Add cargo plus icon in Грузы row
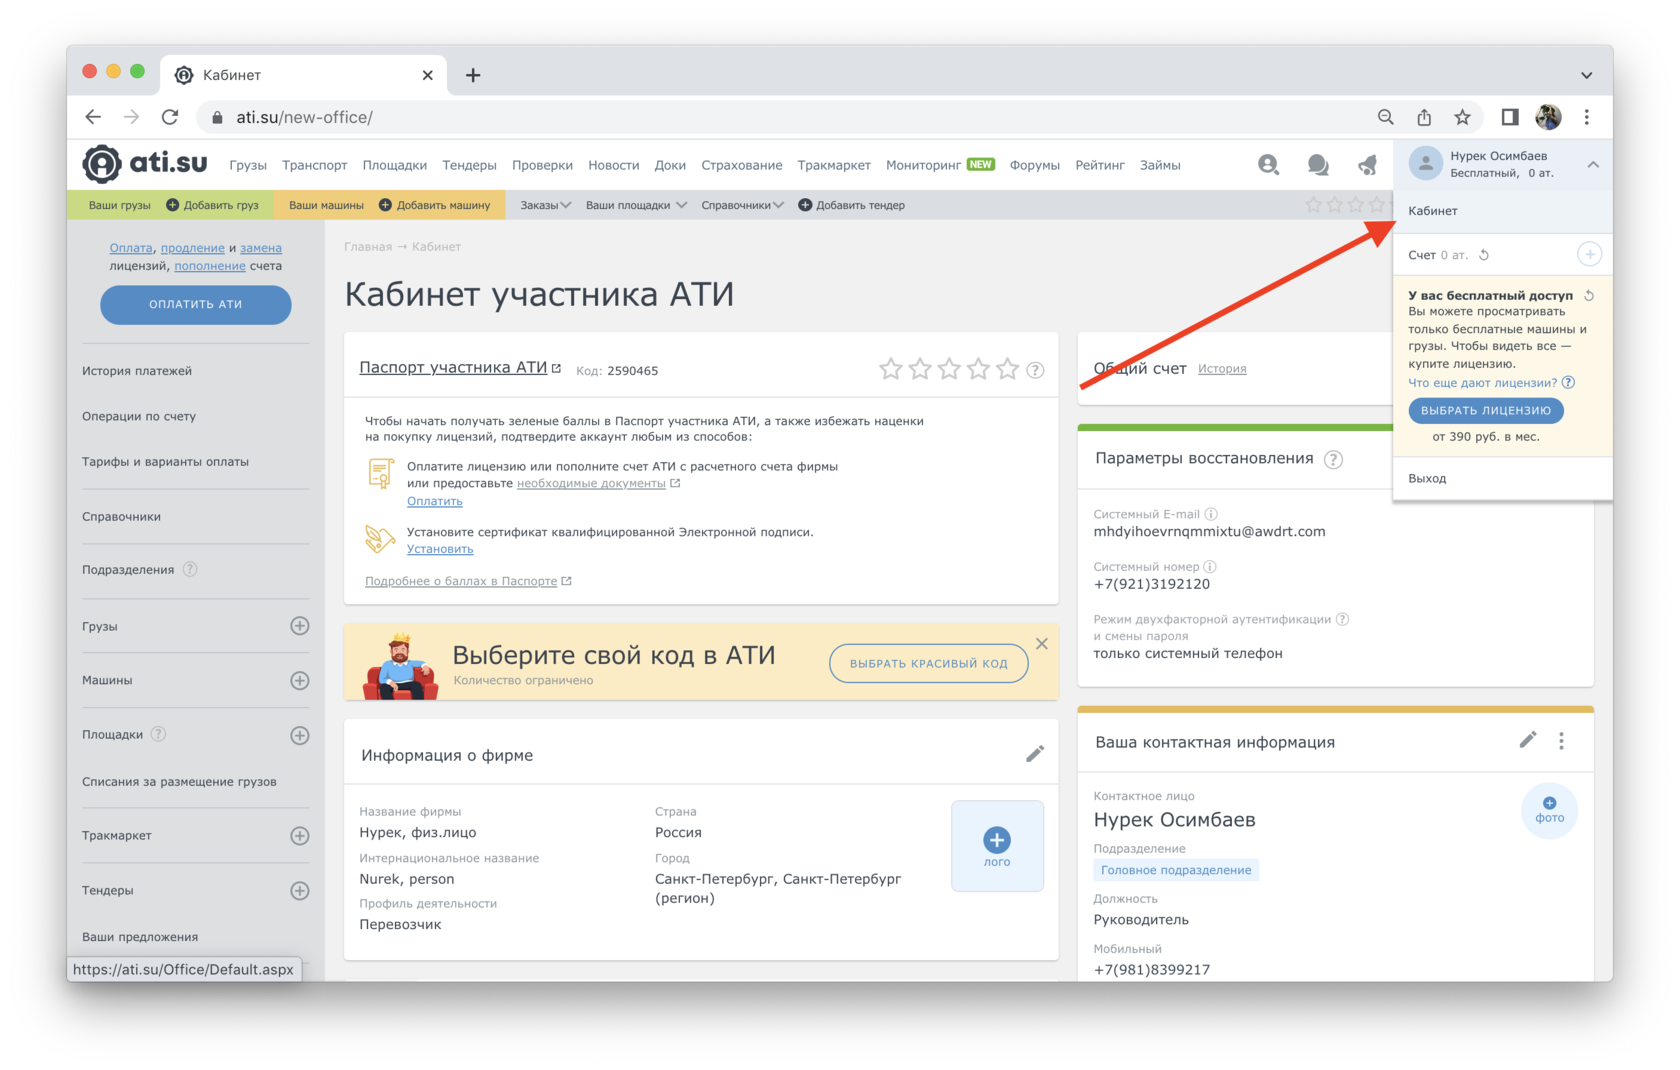 pos(299,626)
